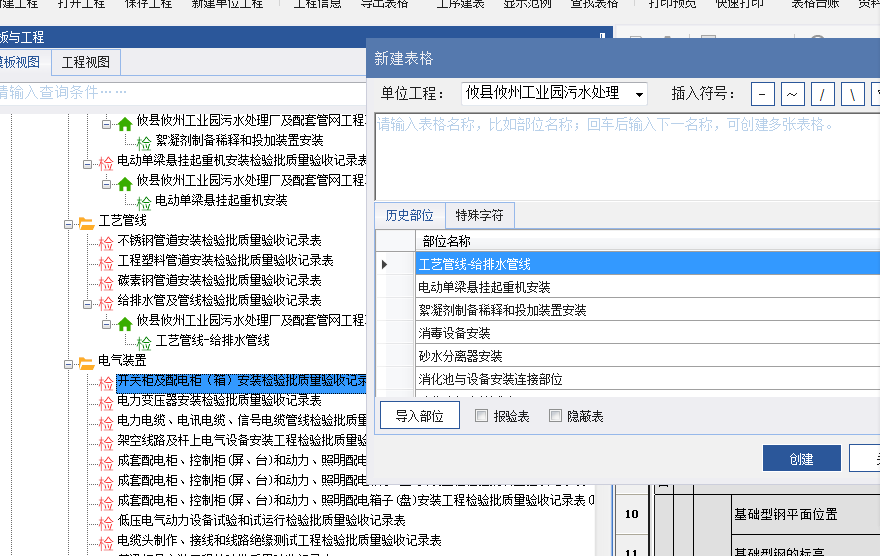
Task: Insert the dash symbol
Action: point(763,94)
